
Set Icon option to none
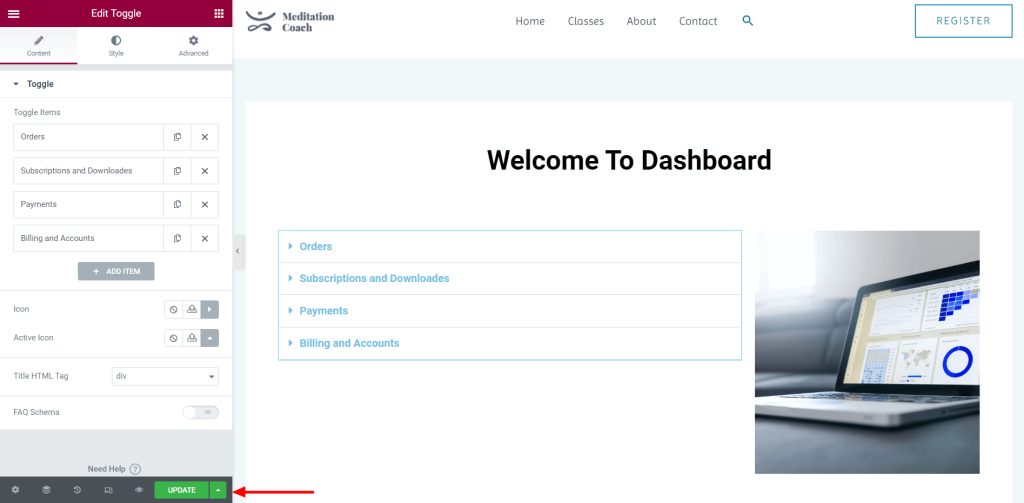173,310
